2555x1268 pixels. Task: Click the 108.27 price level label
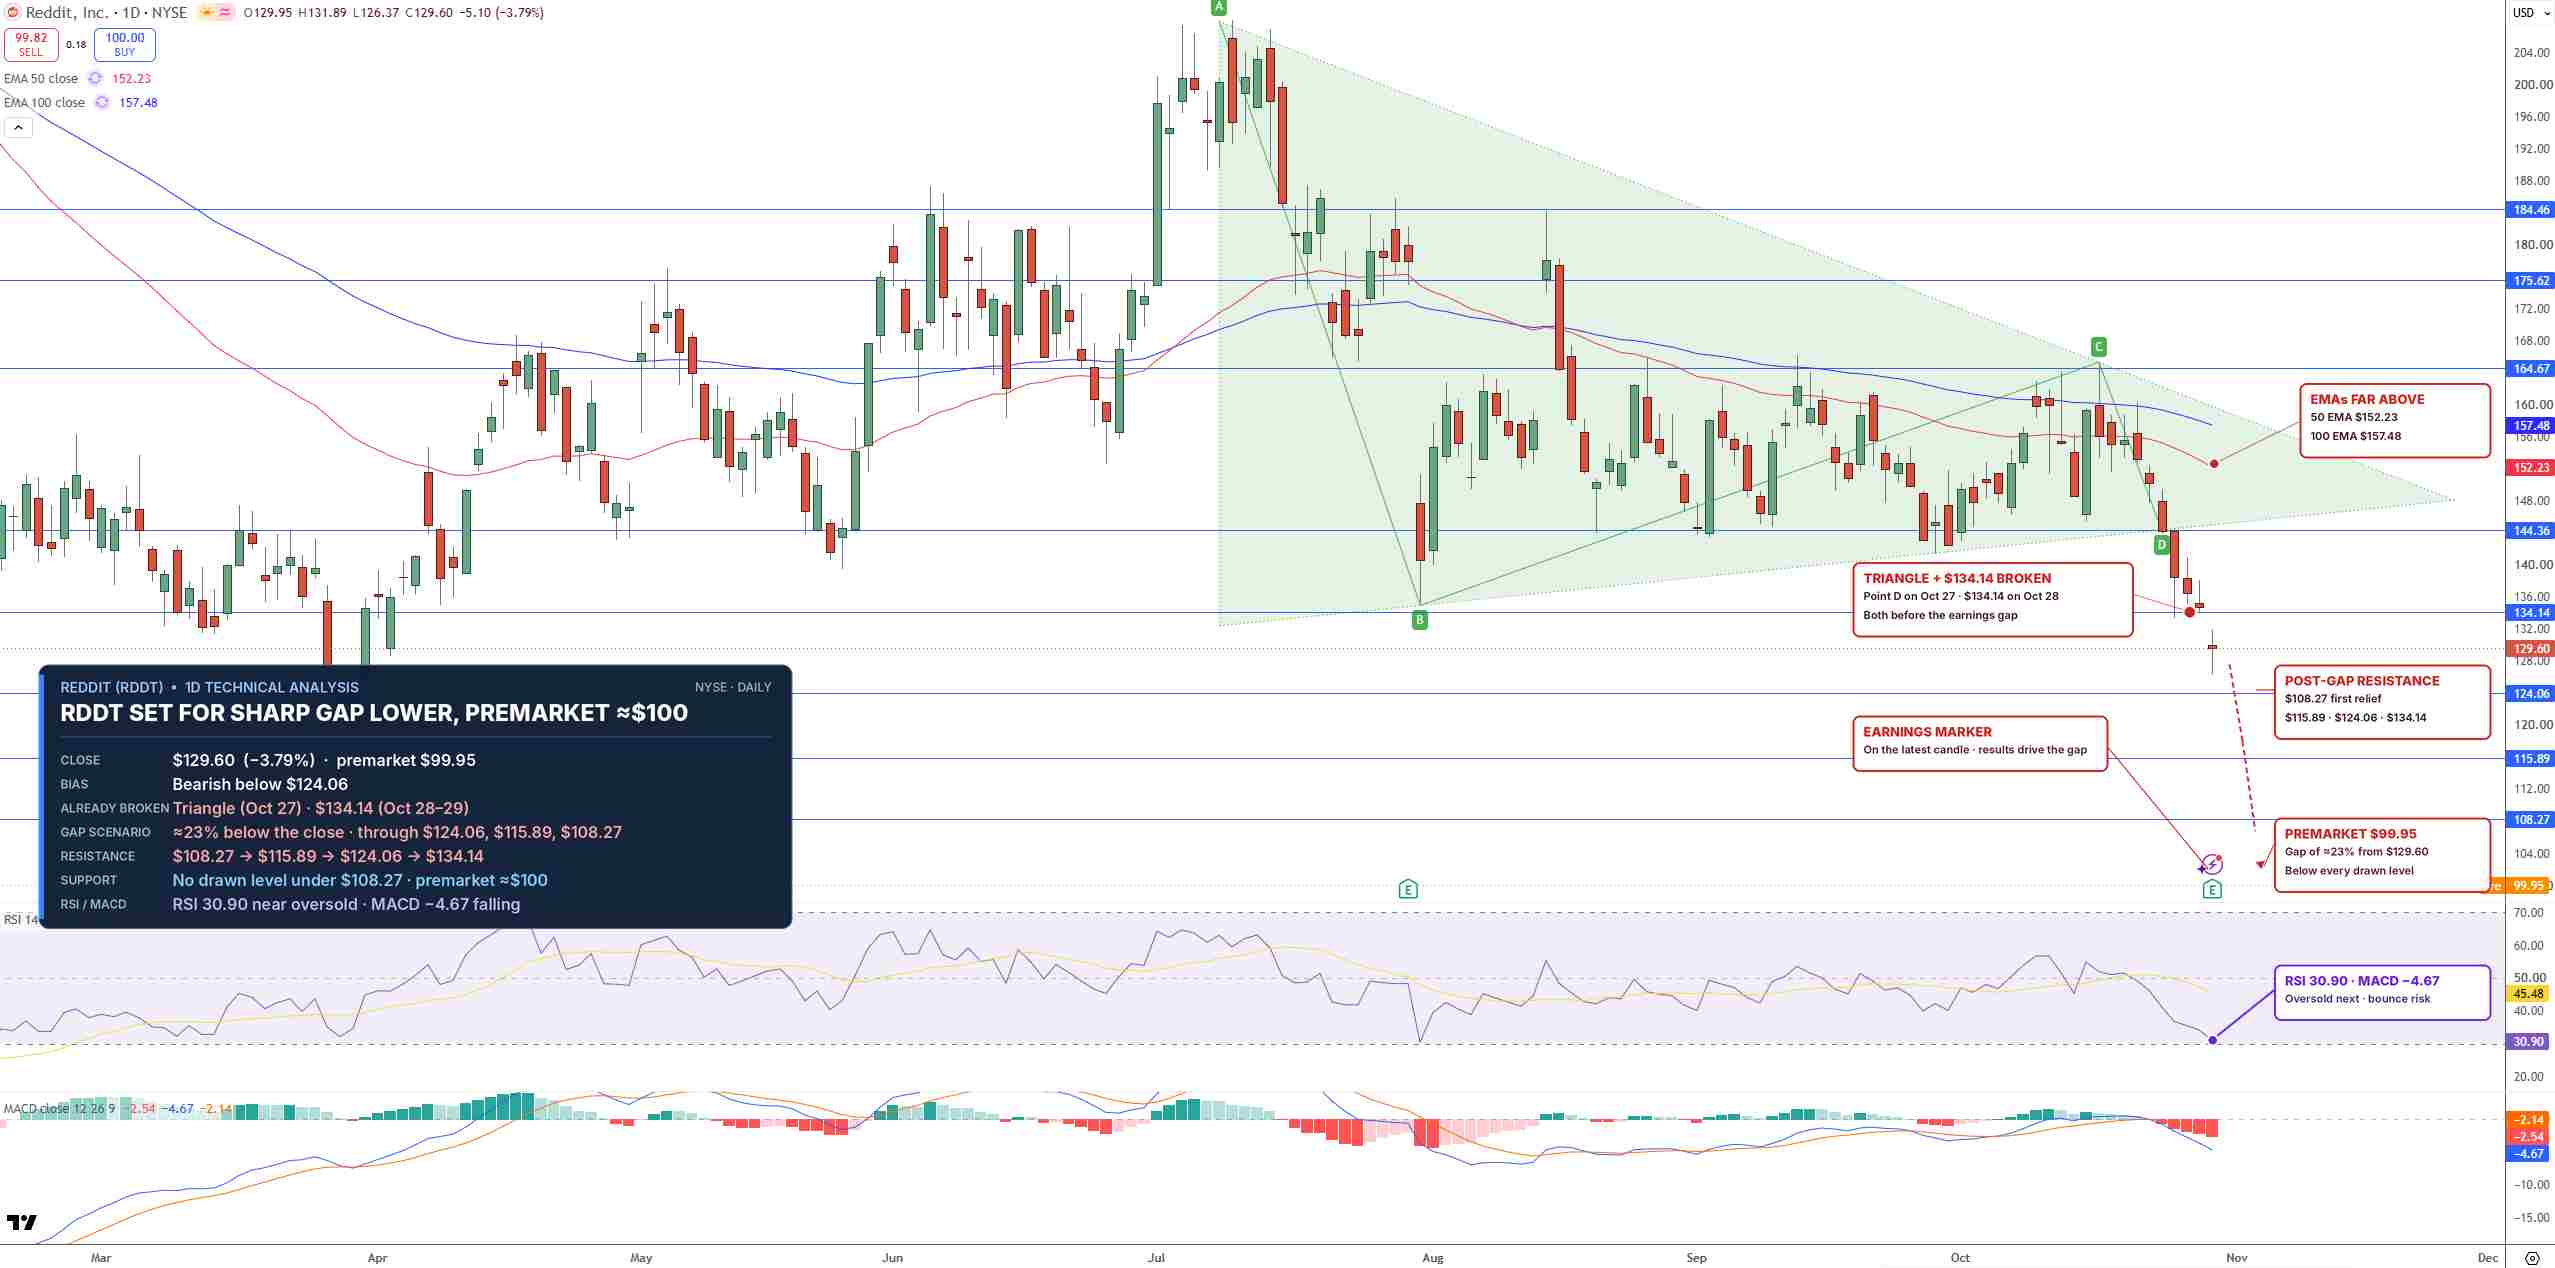click(x=2531, y=820)
